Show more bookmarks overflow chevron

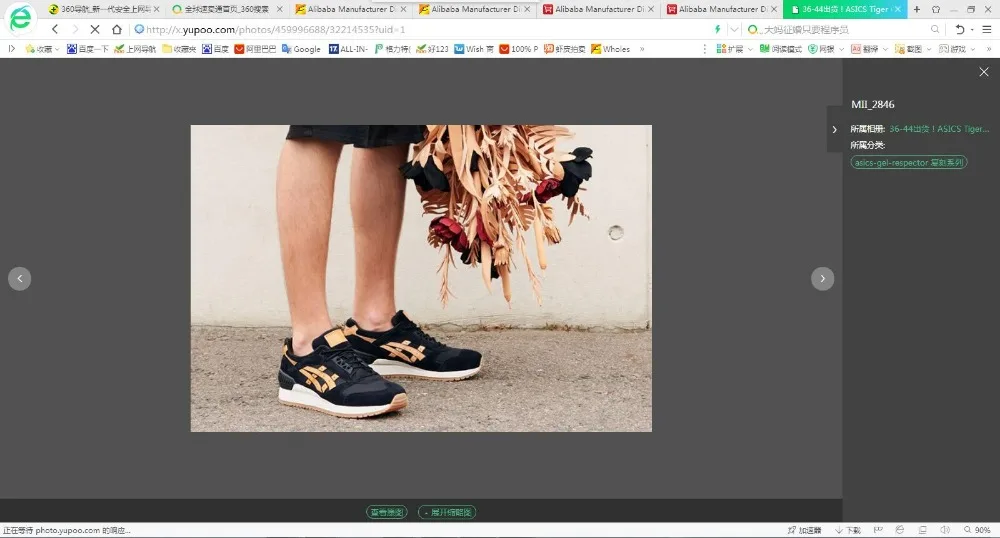[642, 49]
